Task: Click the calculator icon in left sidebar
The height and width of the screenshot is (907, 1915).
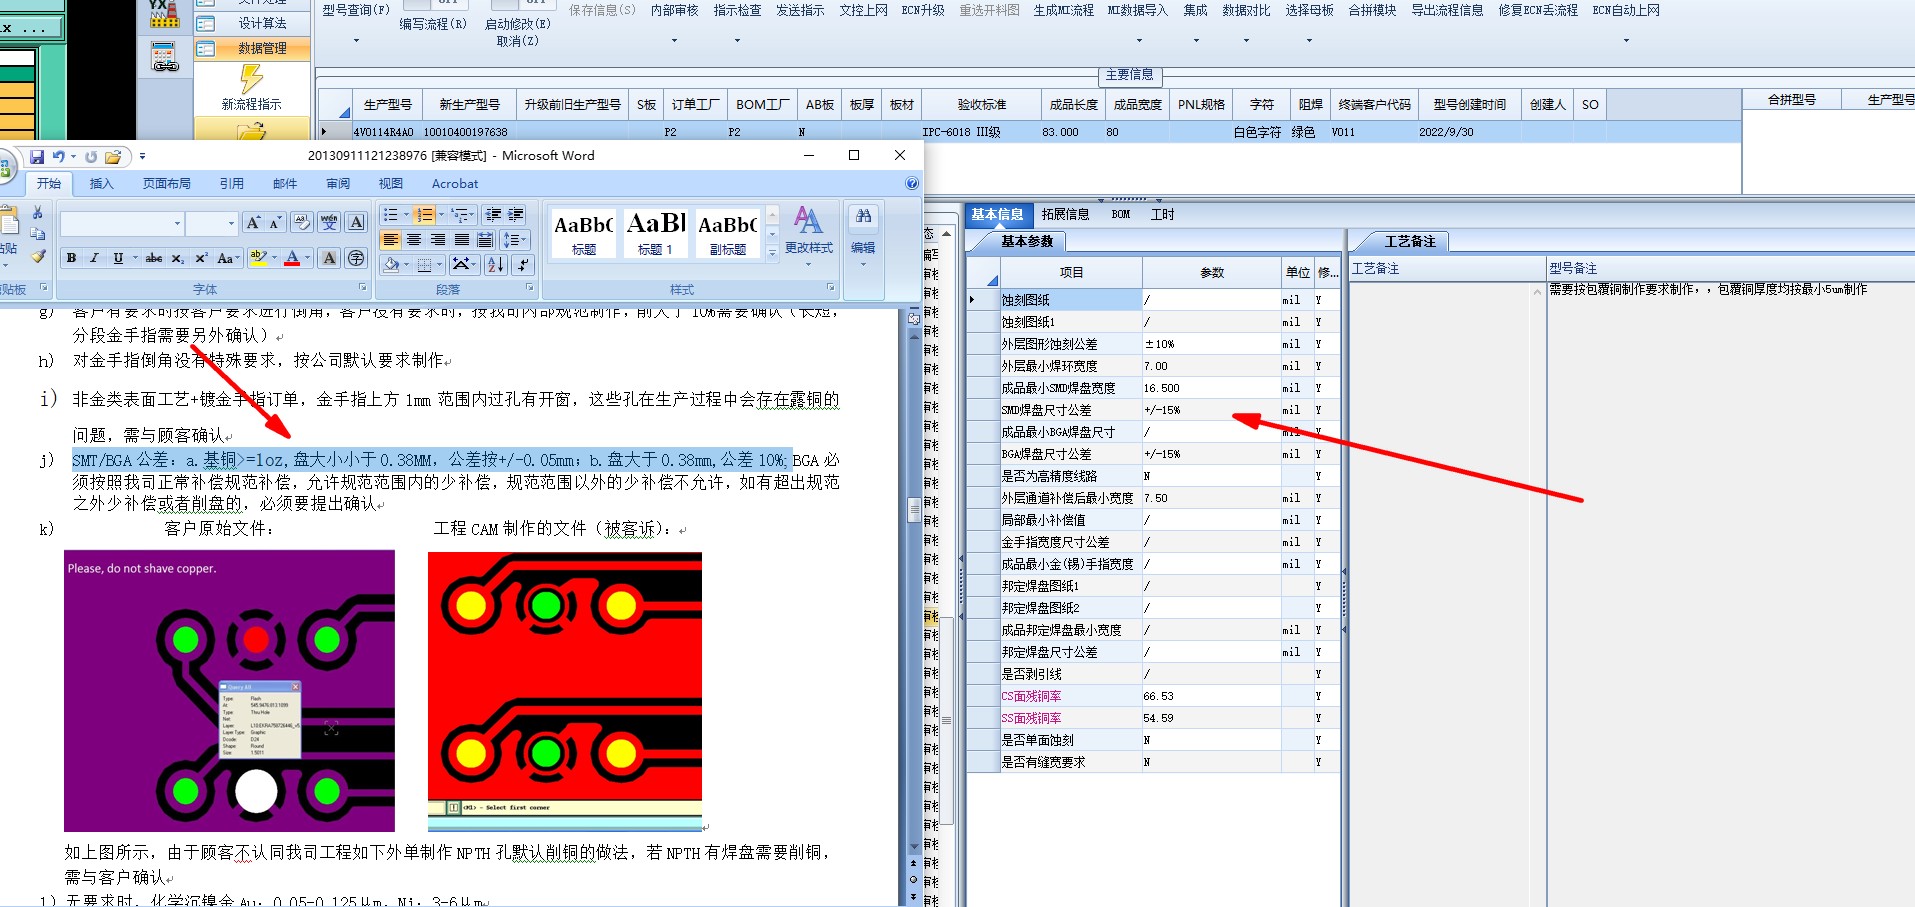Action: (x=165, y=57)
